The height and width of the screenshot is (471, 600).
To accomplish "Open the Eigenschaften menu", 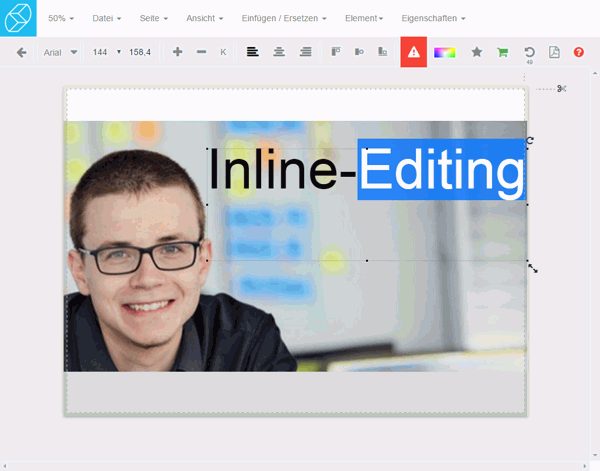I will [x=433, y=18].
